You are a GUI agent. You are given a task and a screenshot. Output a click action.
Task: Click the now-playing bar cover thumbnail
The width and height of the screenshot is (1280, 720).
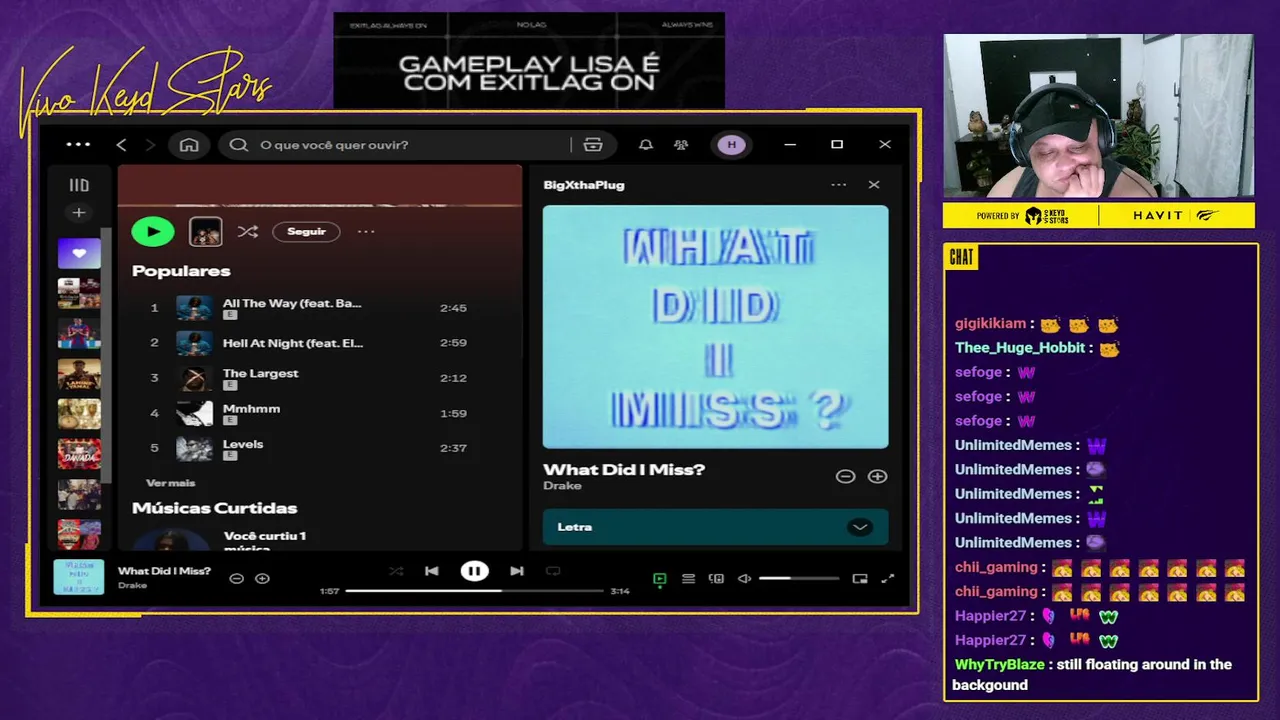coord(78,577)
